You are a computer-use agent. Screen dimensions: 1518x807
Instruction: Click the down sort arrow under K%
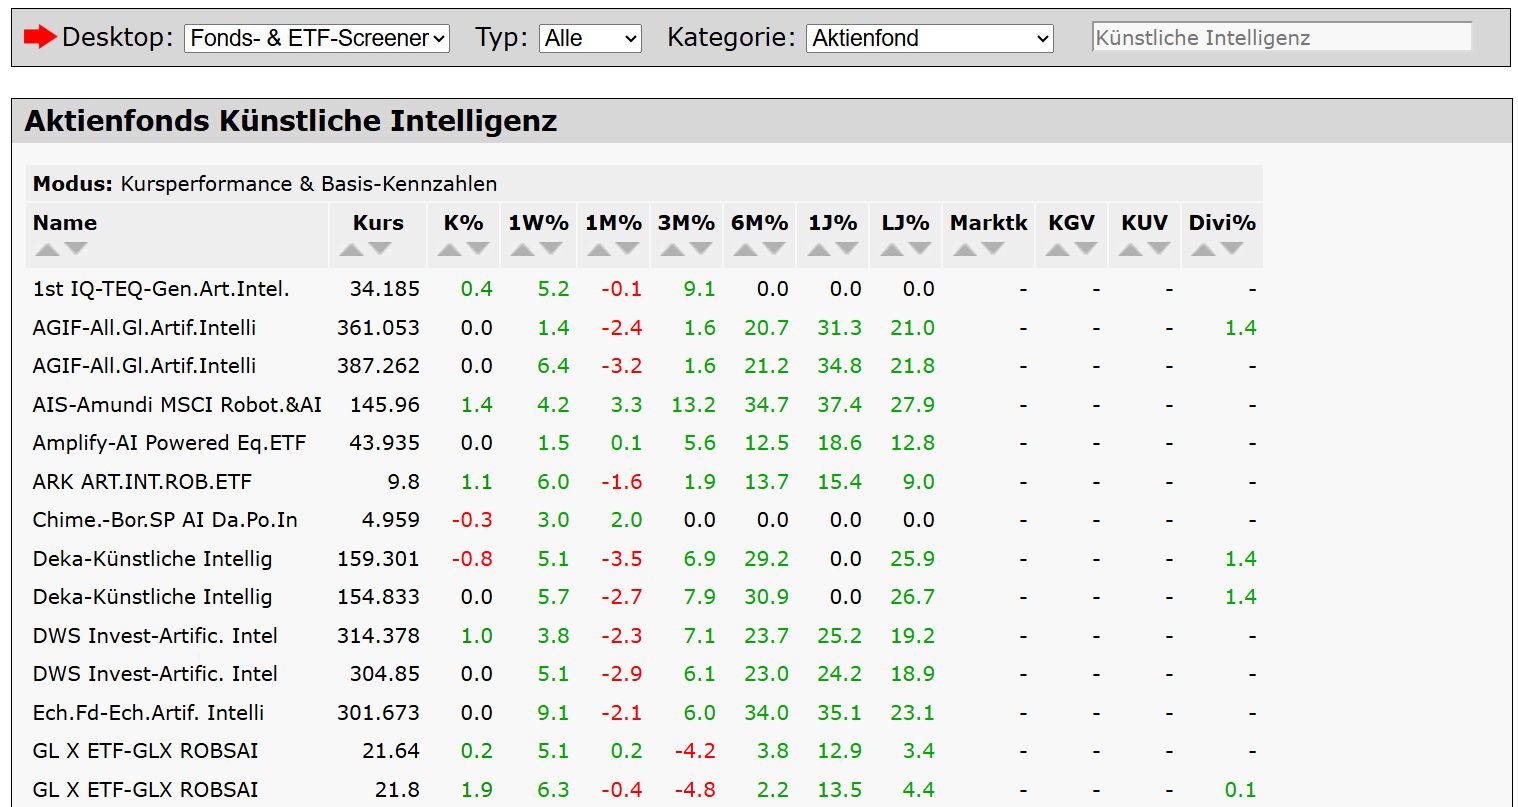click(478, 249)
